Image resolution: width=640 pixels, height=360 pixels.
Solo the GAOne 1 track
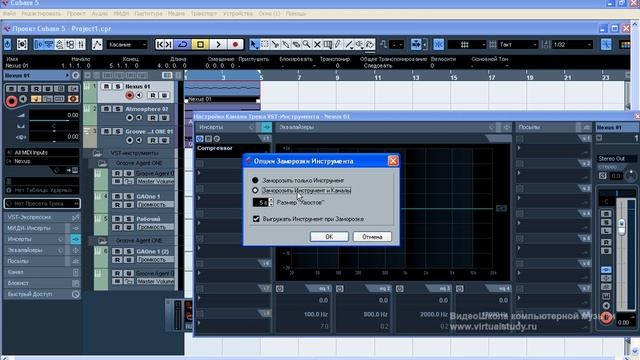pyautogui.click(x=128, y=196)
